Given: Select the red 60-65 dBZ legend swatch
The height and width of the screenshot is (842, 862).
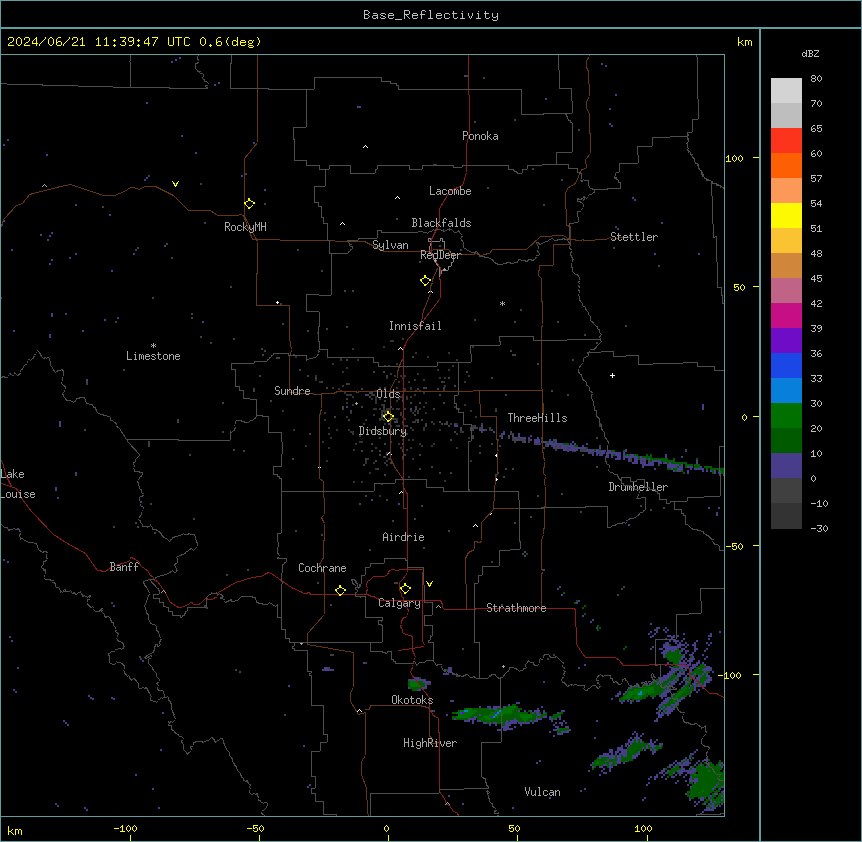Looking at the screenshot, I should click(786, 141).
